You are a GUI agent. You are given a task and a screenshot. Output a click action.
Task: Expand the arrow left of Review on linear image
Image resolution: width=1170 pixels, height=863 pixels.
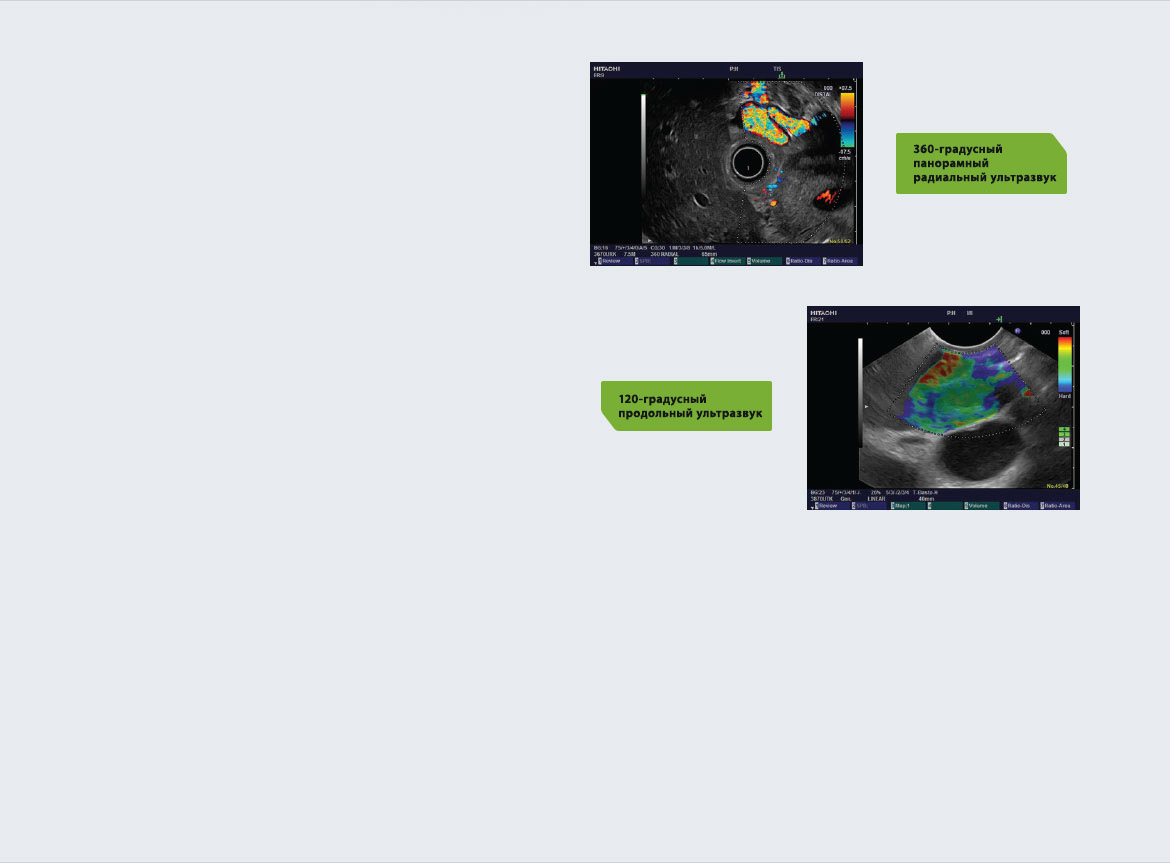click(x=812, y=507)
